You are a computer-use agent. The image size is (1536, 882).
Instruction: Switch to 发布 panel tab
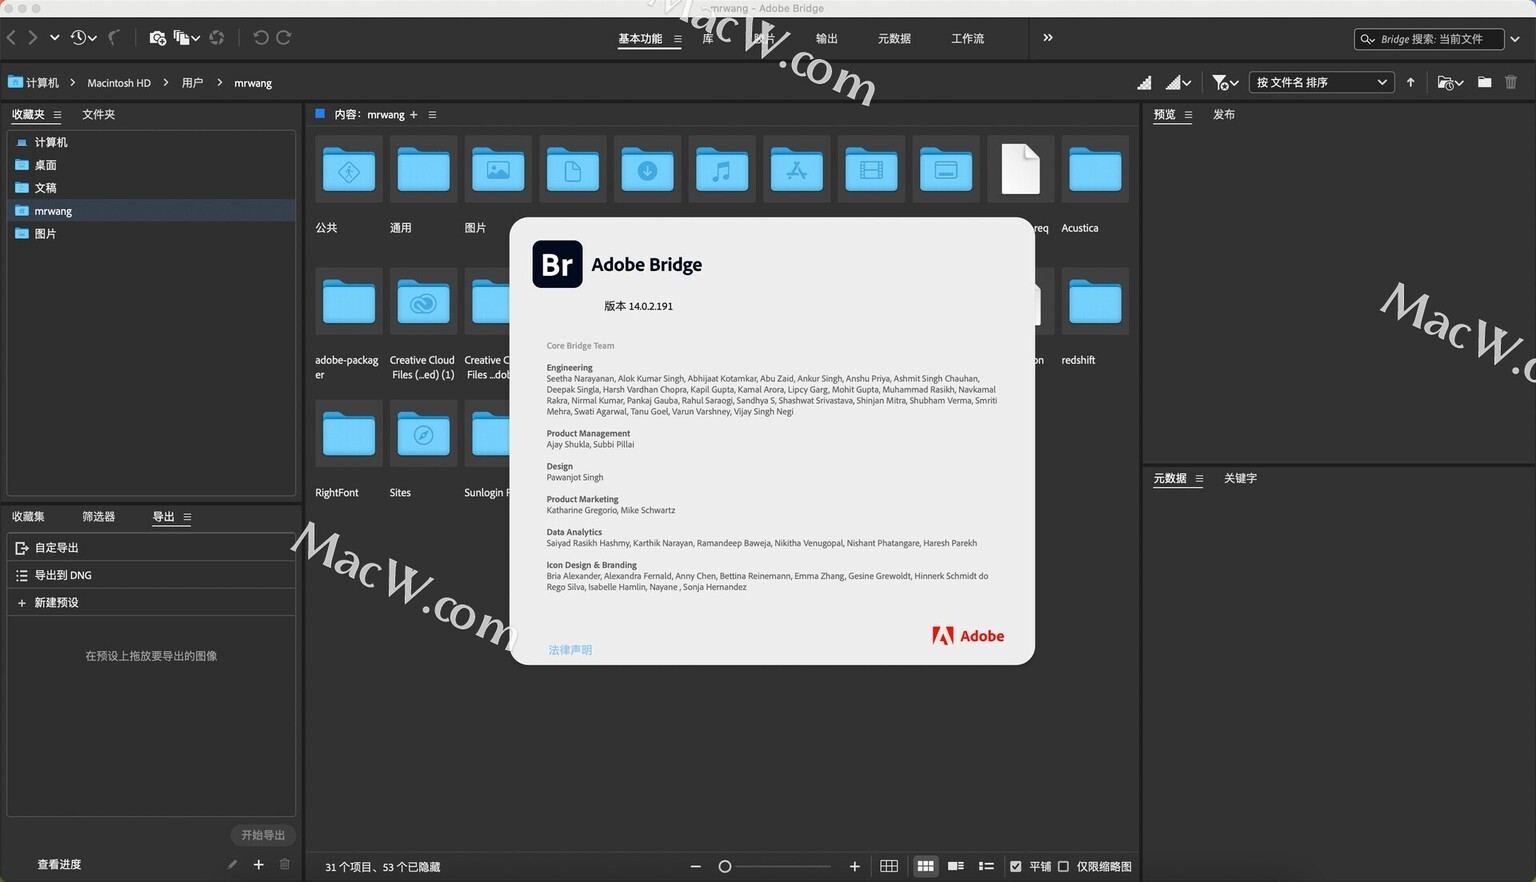click(1224, 115)
